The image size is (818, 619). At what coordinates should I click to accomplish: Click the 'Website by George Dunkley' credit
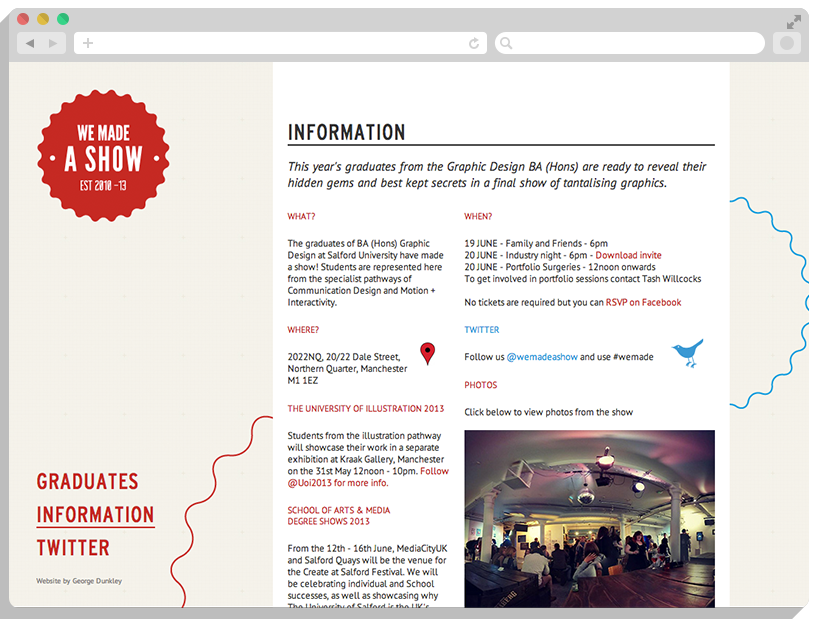(78, 580)
